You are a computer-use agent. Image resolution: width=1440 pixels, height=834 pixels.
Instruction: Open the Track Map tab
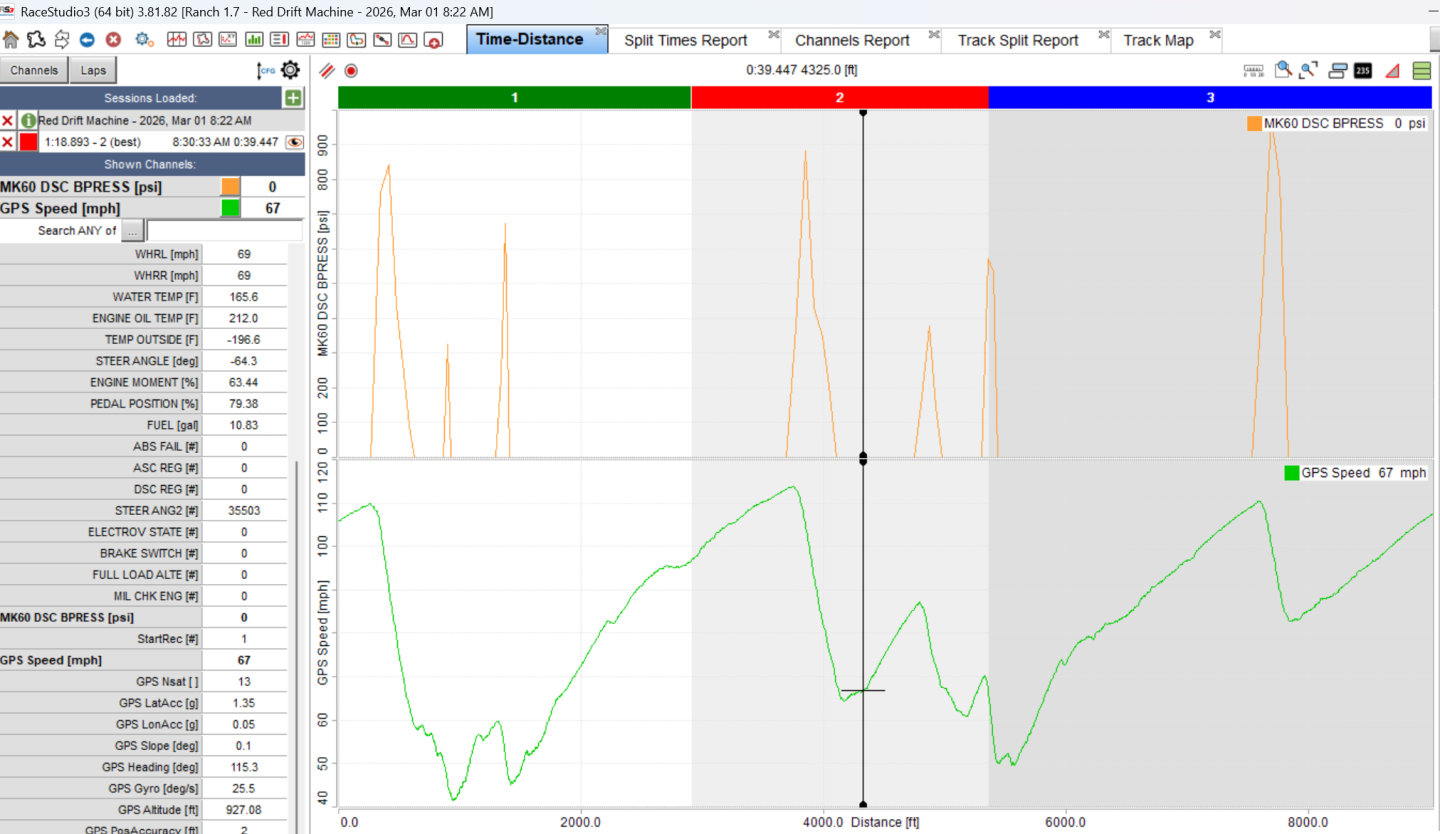coord(1157,40)
